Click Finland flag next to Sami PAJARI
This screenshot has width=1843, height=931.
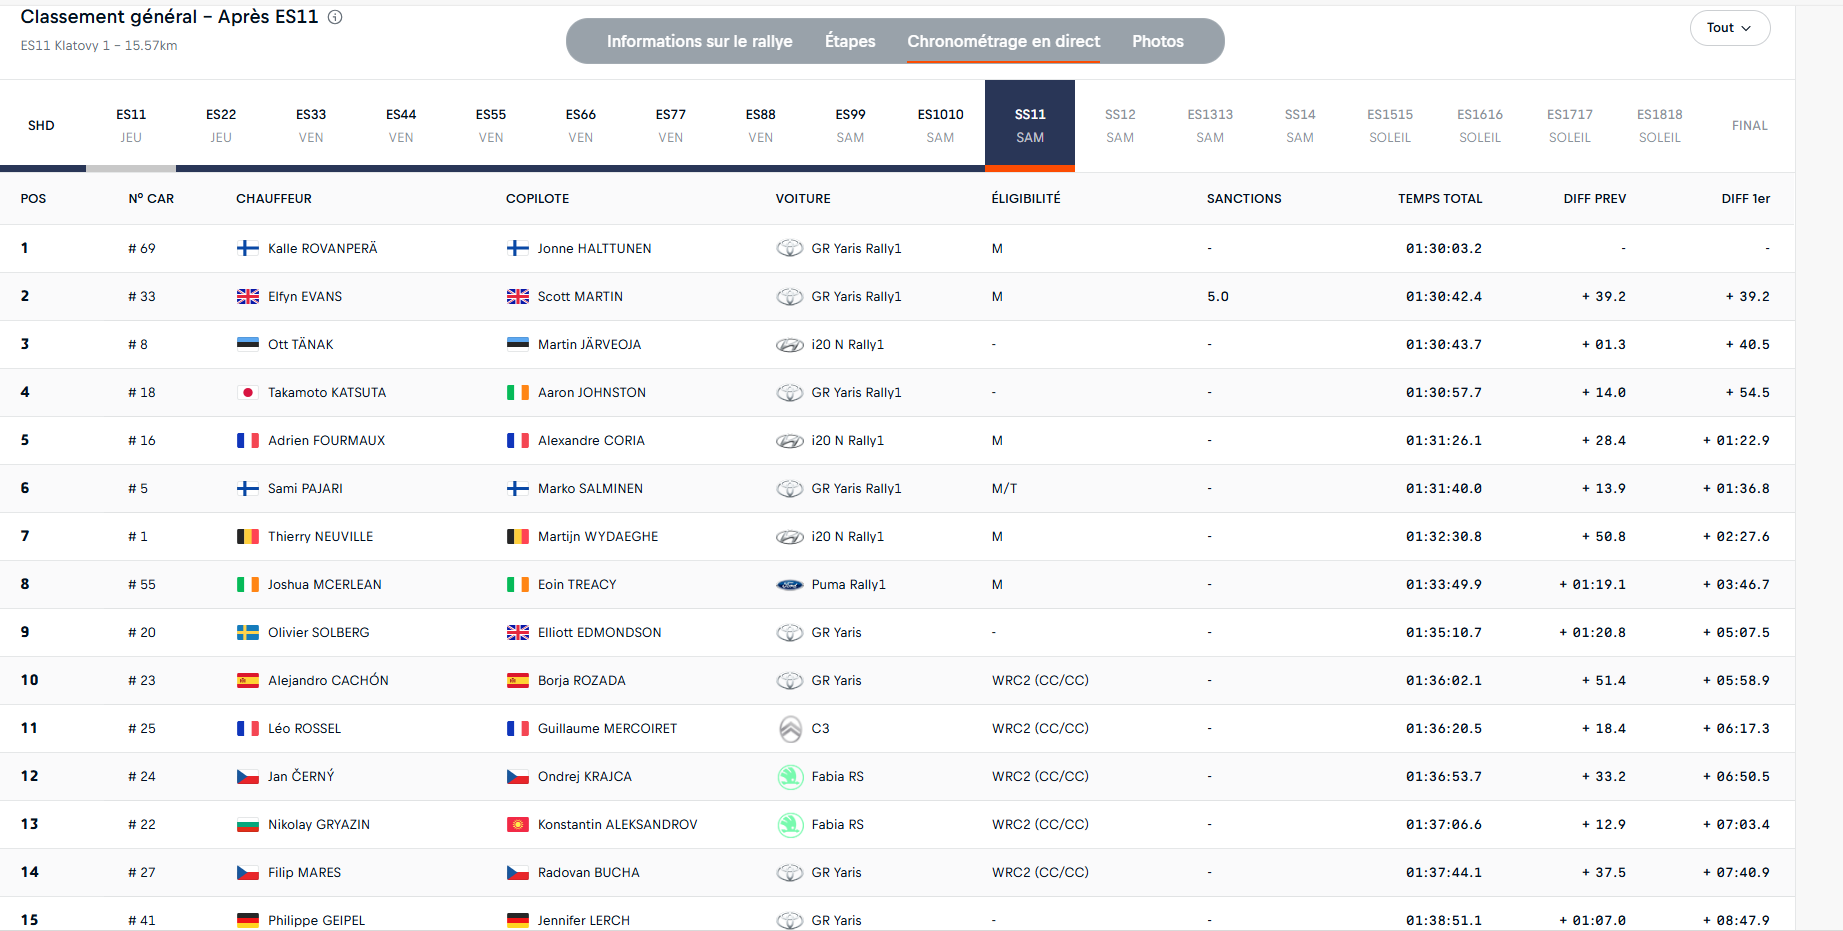click(248, 488)
